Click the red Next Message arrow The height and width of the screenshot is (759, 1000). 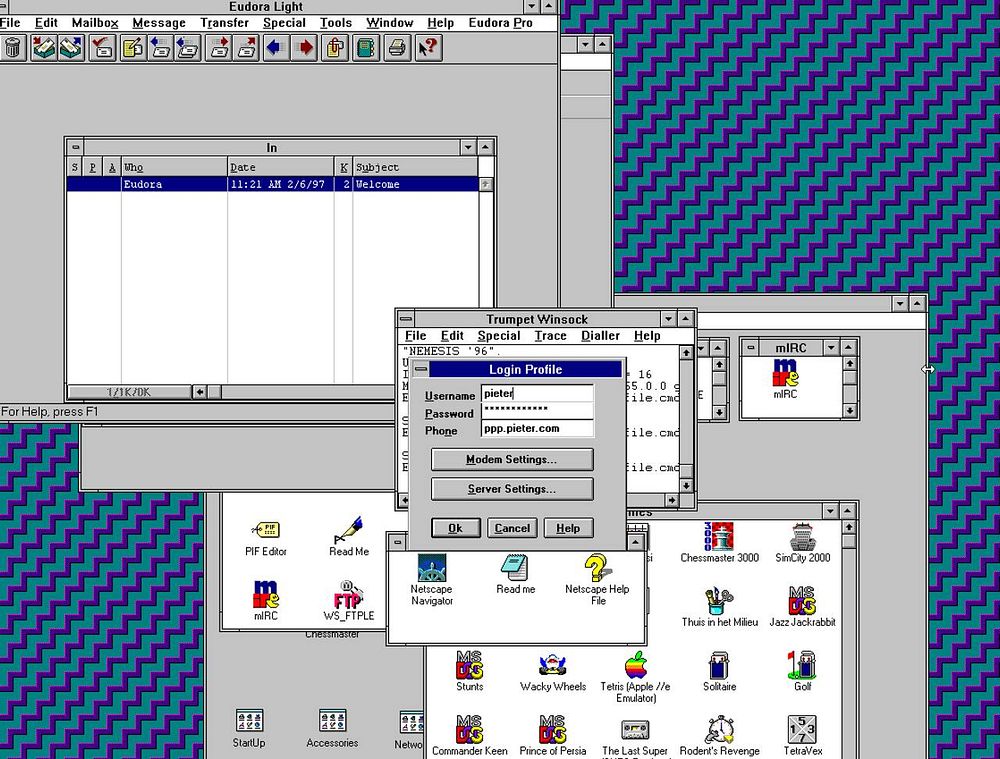point(305,48)
